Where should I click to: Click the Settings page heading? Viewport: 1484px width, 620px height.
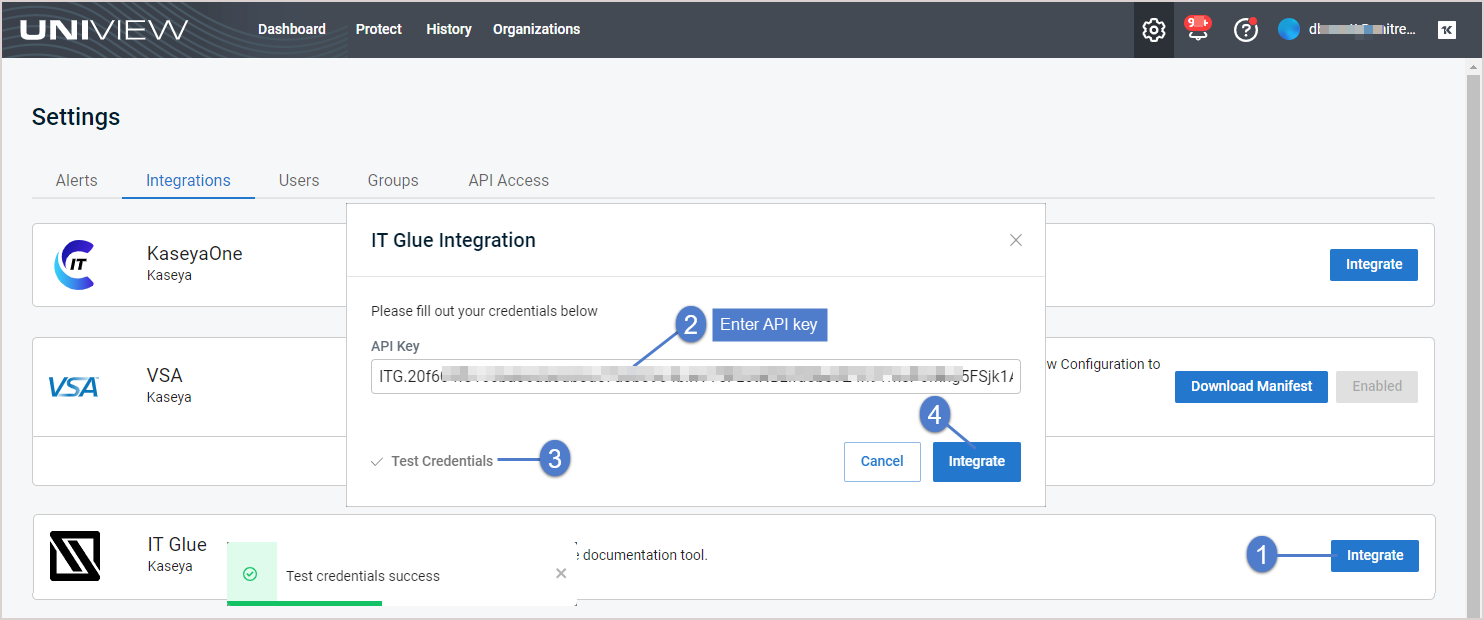tap(76, 117)
